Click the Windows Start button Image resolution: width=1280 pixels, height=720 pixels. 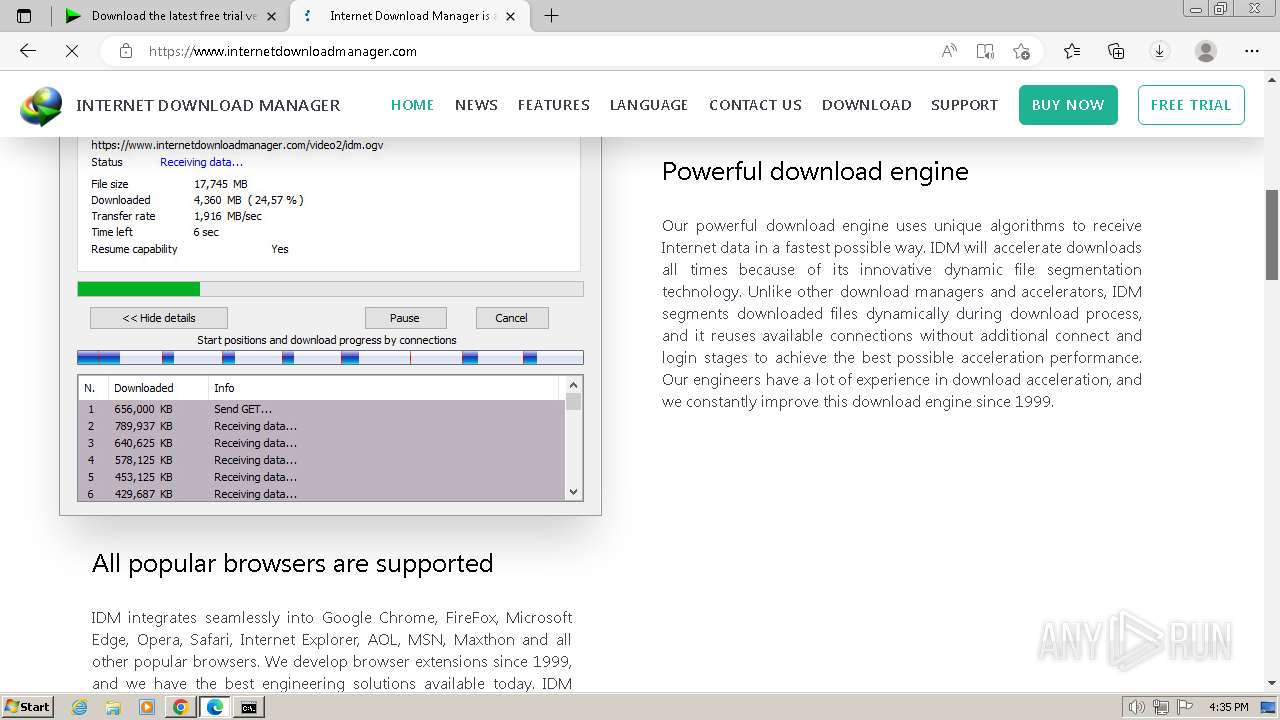tap(28, 707)
